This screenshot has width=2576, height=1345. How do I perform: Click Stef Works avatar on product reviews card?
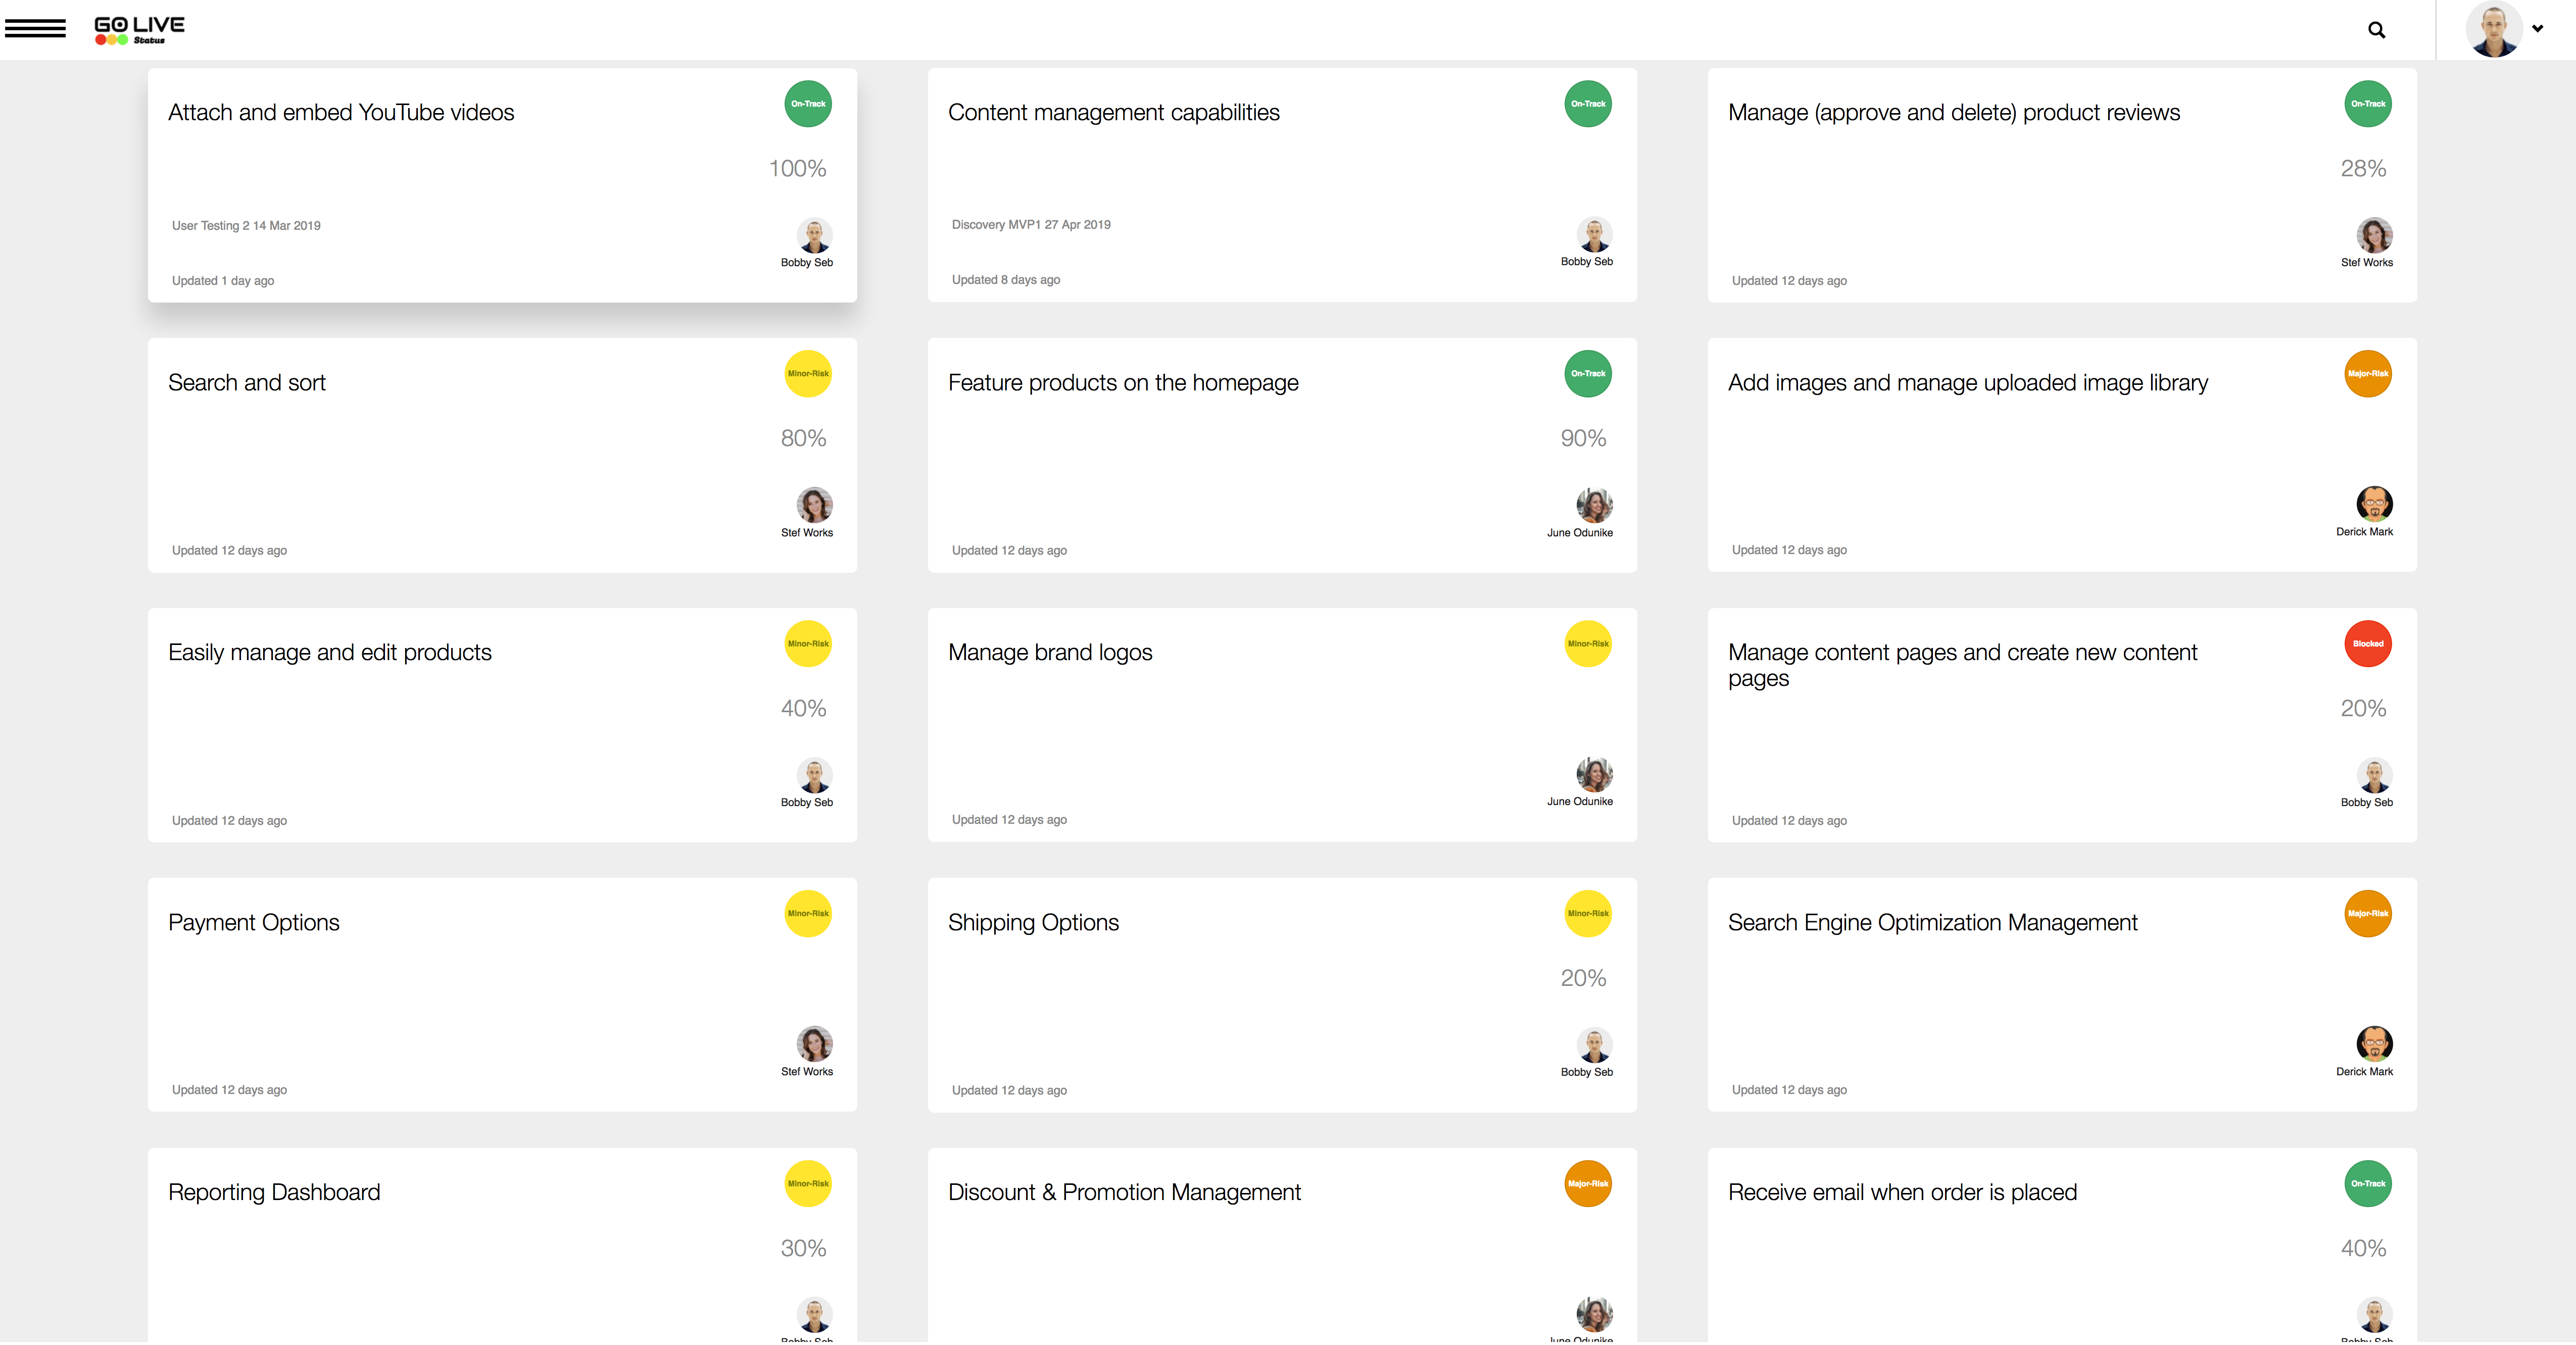(2374, 235)
